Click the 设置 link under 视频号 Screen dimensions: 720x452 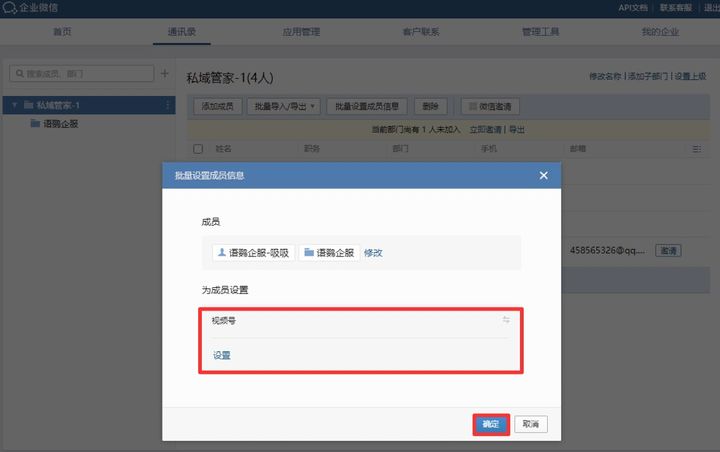pyautogui.click(x=221, y=355)
